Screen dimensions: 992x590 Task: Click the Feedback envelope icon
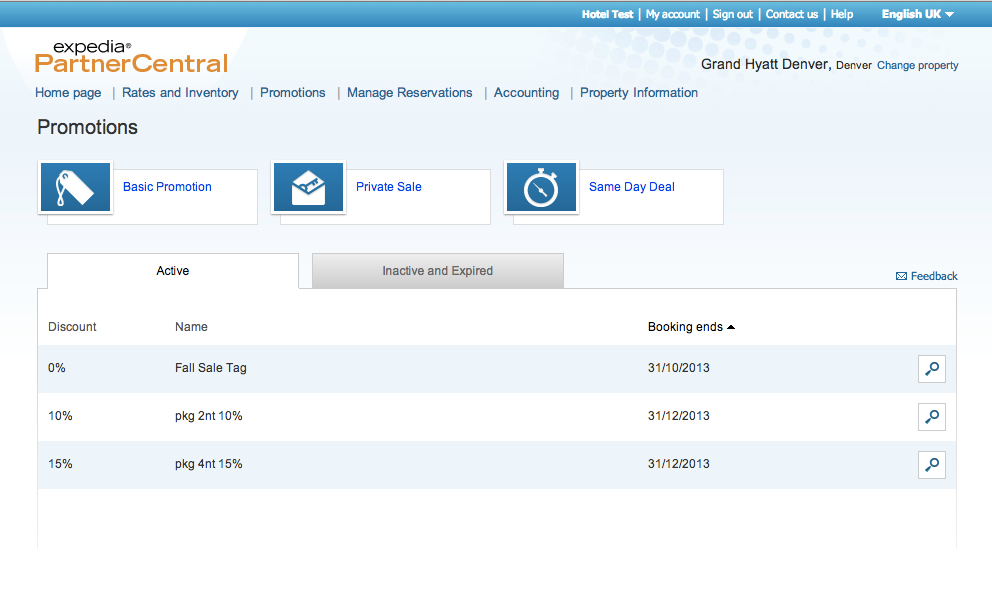901,276
